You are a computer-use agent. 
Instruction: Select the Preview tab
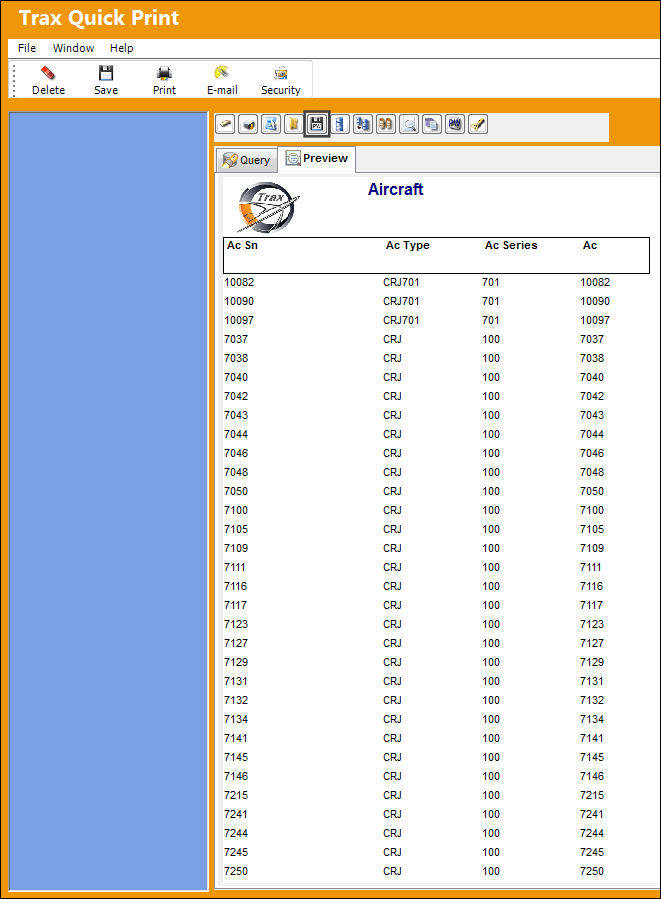point(317,159)
